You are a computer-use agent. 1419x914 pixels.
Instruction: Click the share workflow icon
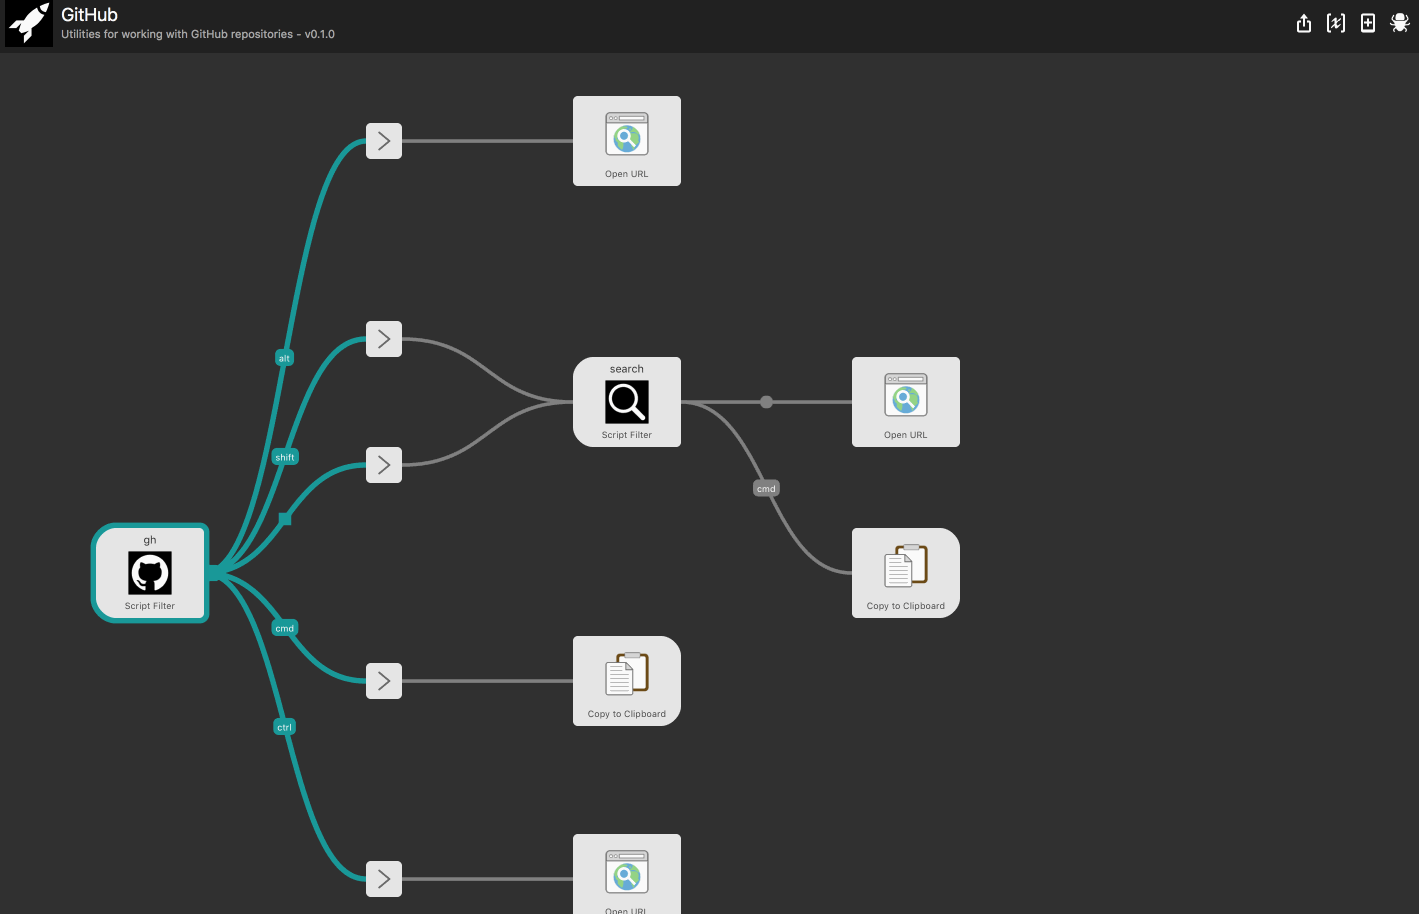[1304, 22]
